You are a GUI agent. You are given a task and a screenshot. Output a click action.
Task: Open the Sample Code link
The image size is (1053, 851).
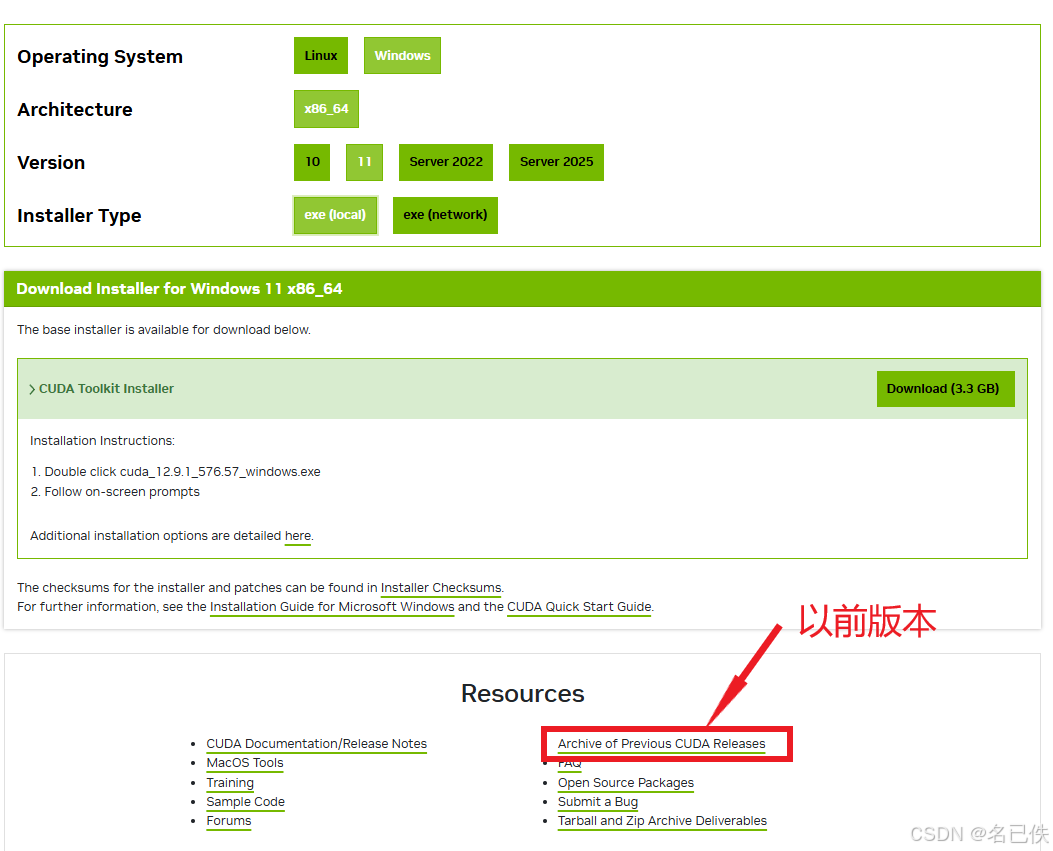pyautogui.click(x=245, y=802)
